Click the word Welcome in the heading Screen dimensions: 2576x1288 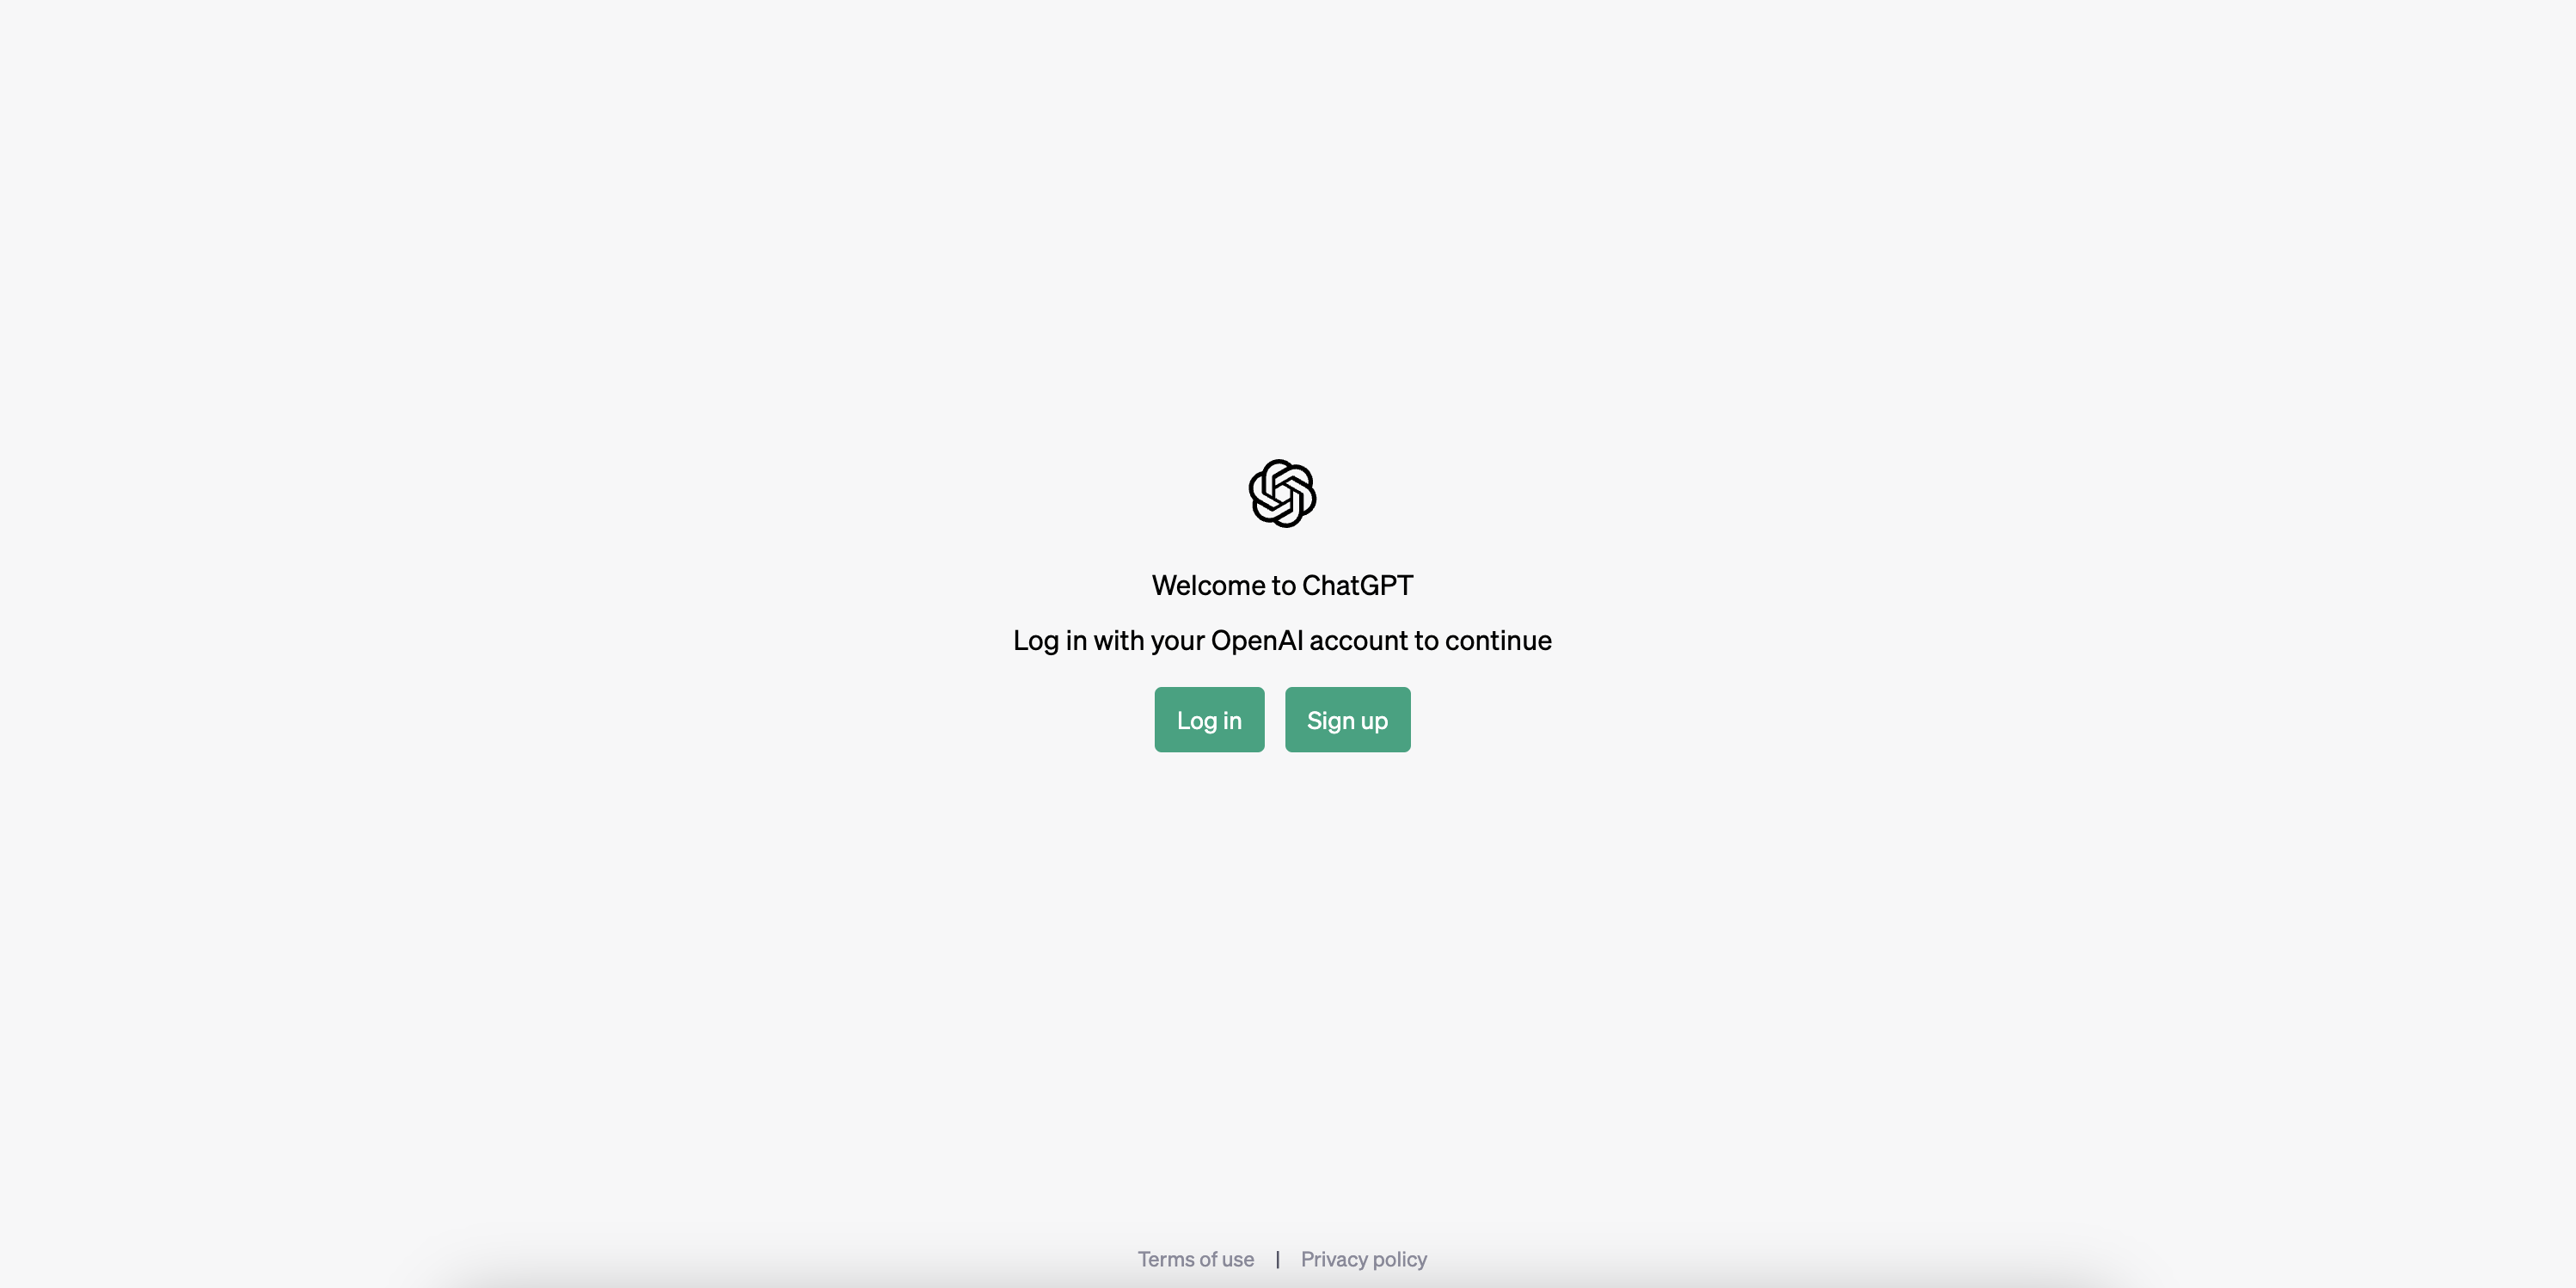pos(1208,585)
